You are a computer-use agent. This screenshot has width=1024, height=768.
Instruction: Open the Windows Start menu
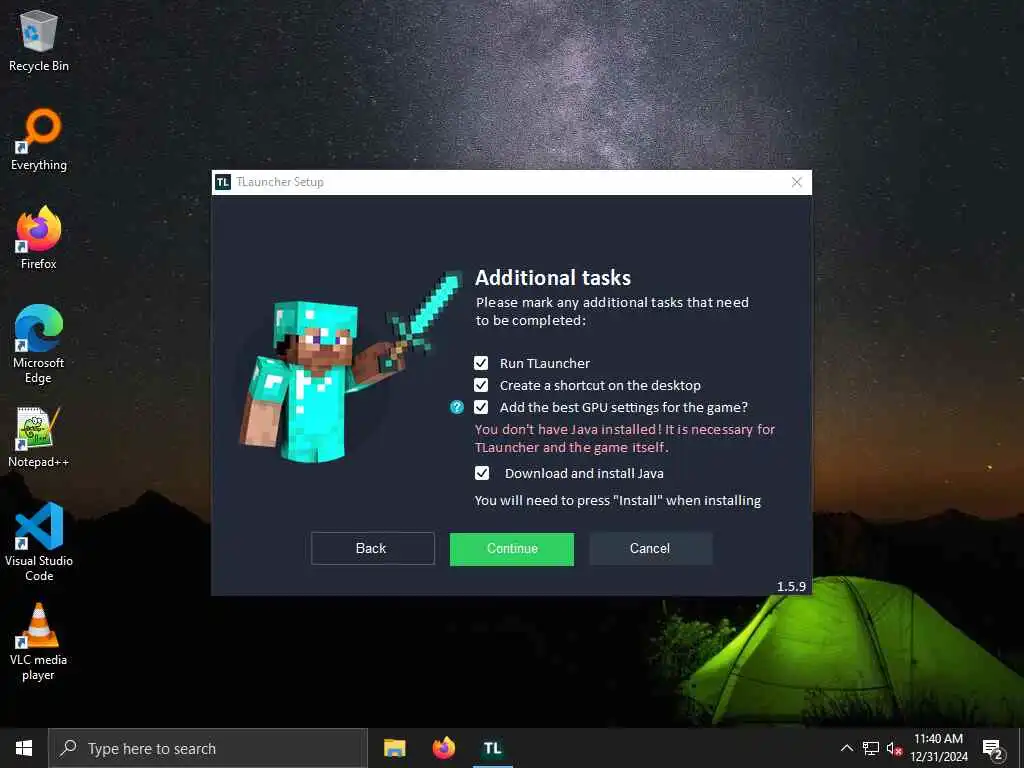tap(24, 748)
